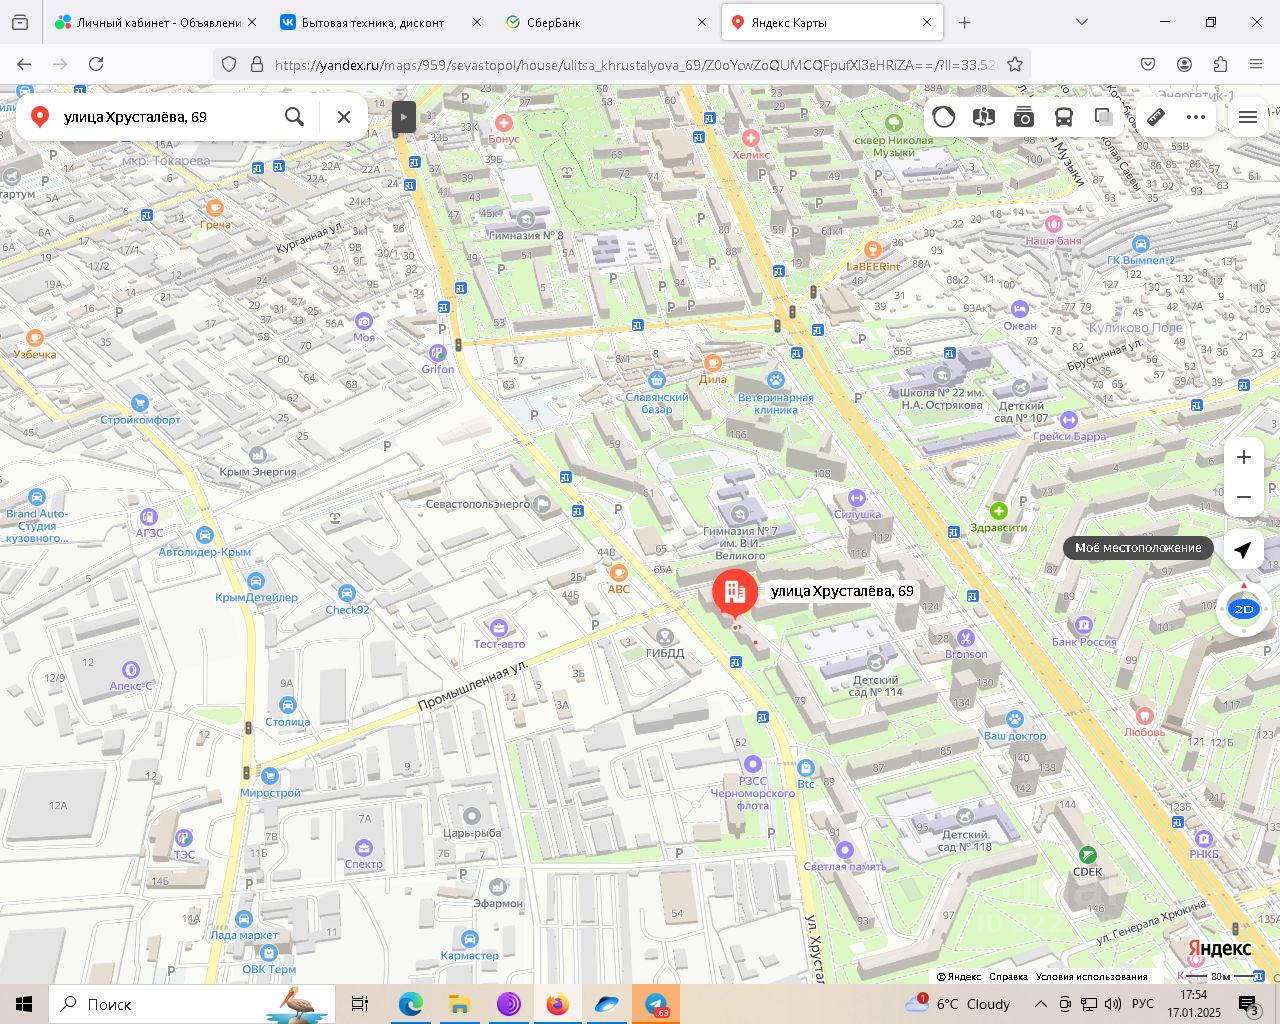
Task: Enable public transport layer
Action: pyautogui.click(x=1064, y=117)
